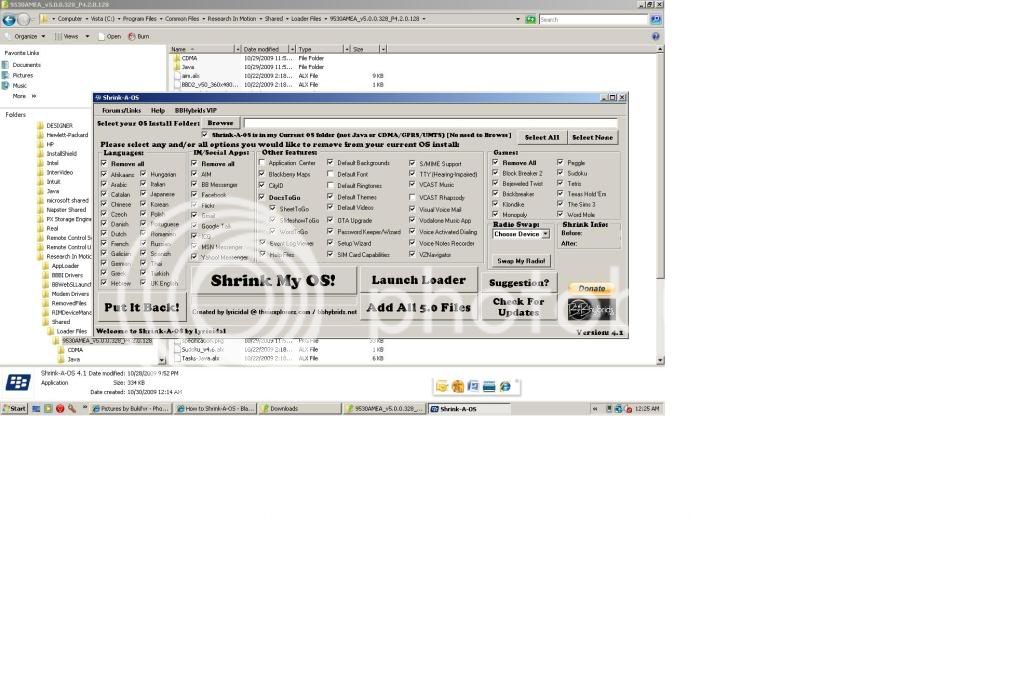Expand the Name column filter arrow
1024x675 pixels.
click(237, 49)
